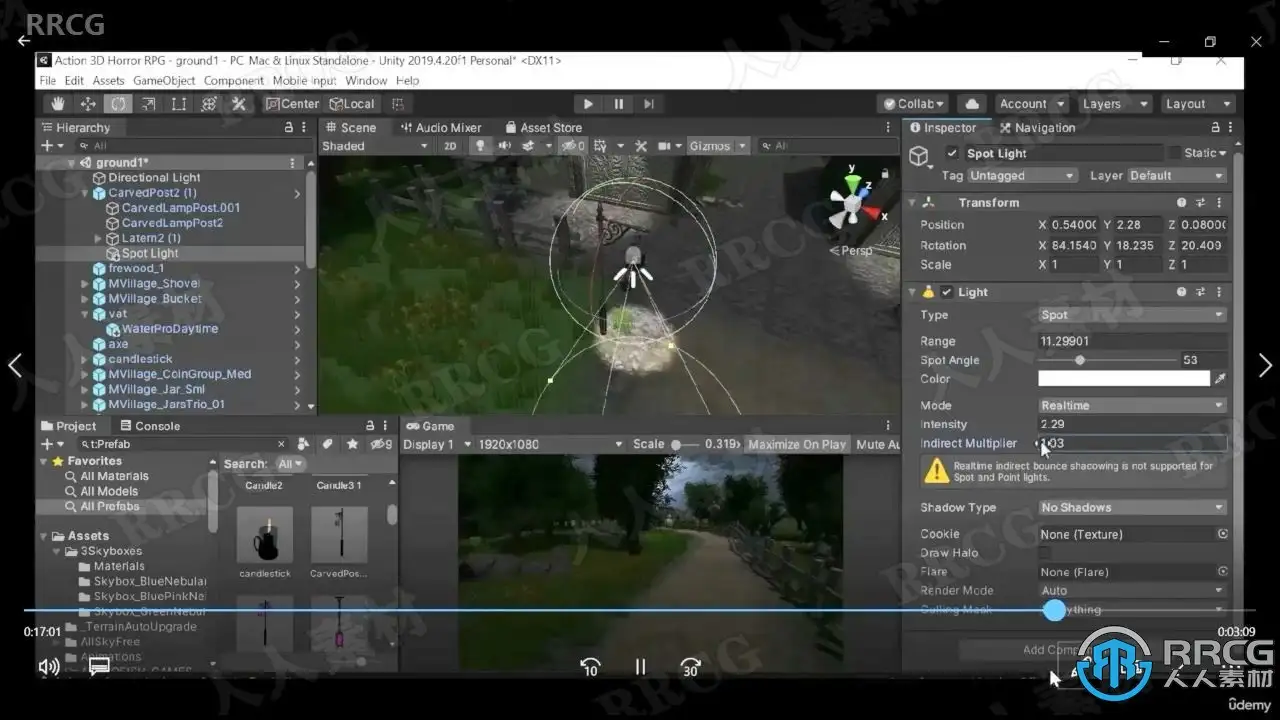The image size is (1280, 720).
Task: Open the light Color swatch
Action: [1124, 379]
